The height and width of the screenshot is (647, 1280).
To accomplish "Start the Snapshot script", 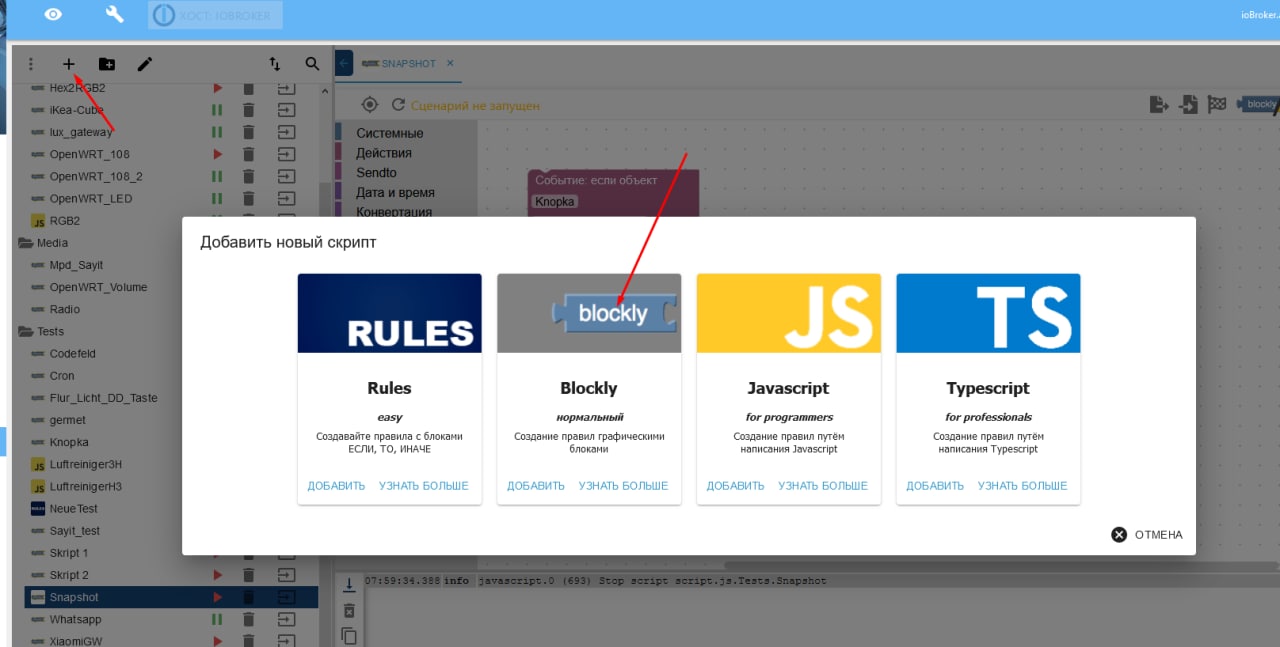I will point(217,597).
